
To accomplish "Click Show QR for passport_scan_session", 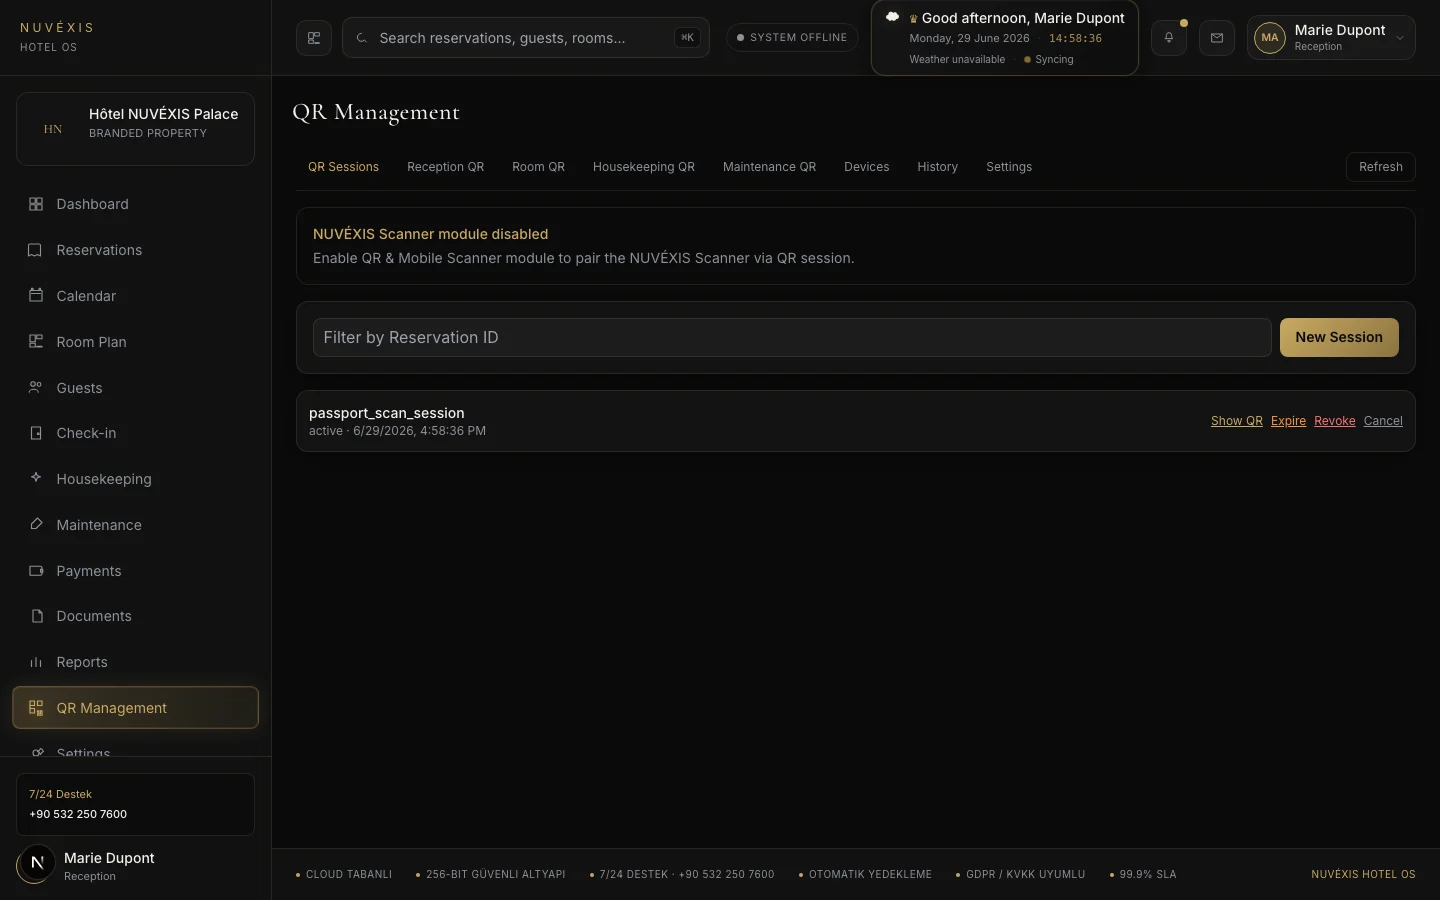I will (x=1236, y=421).
